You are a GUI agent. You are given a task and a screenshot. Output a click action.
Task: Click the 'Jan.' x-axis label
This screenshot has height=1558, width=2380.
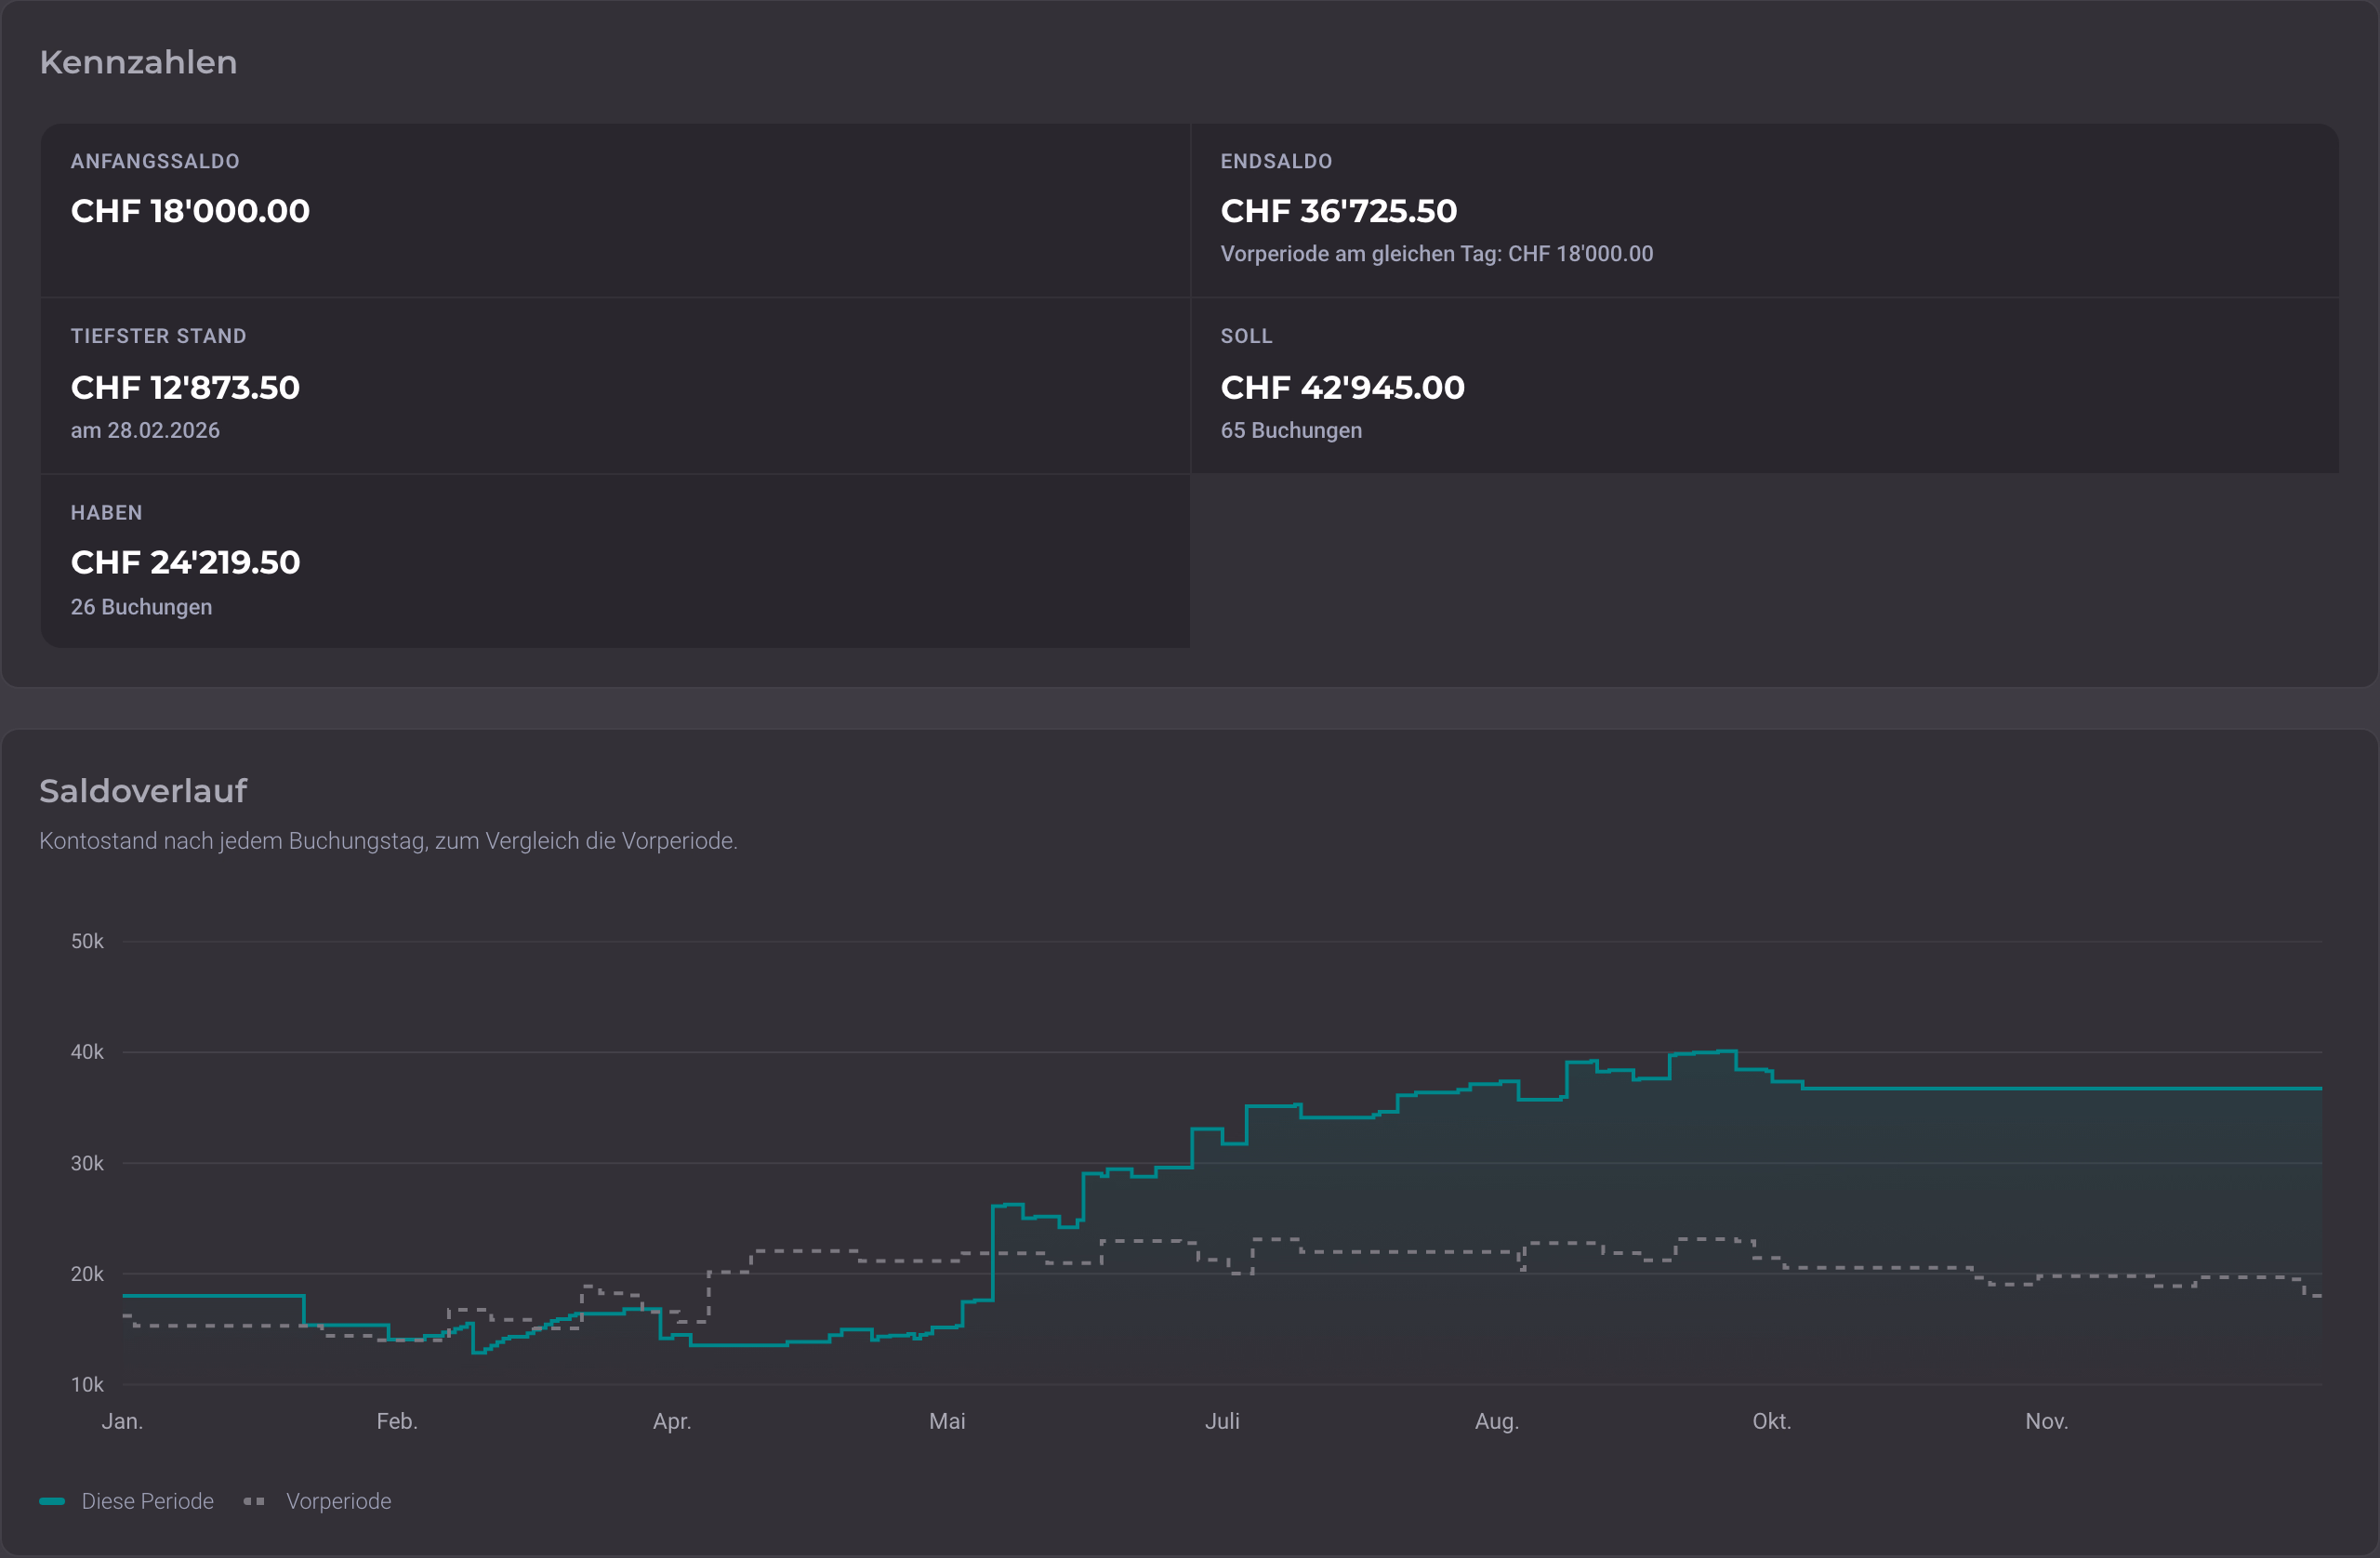pyautogui.click(x=122, y=1421)
